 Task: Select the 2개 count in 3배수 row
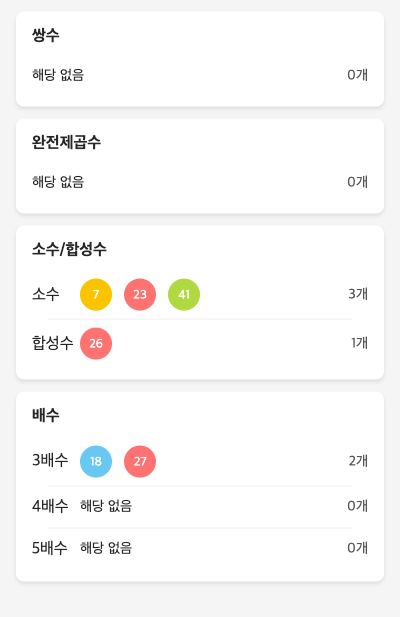[358, 460]
